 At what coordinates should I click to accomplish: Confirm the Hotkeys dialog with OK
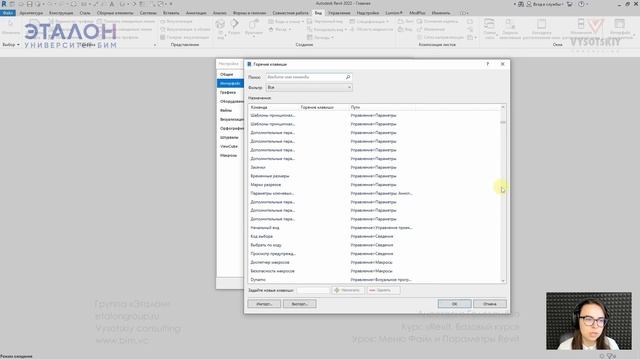point(455,304)
